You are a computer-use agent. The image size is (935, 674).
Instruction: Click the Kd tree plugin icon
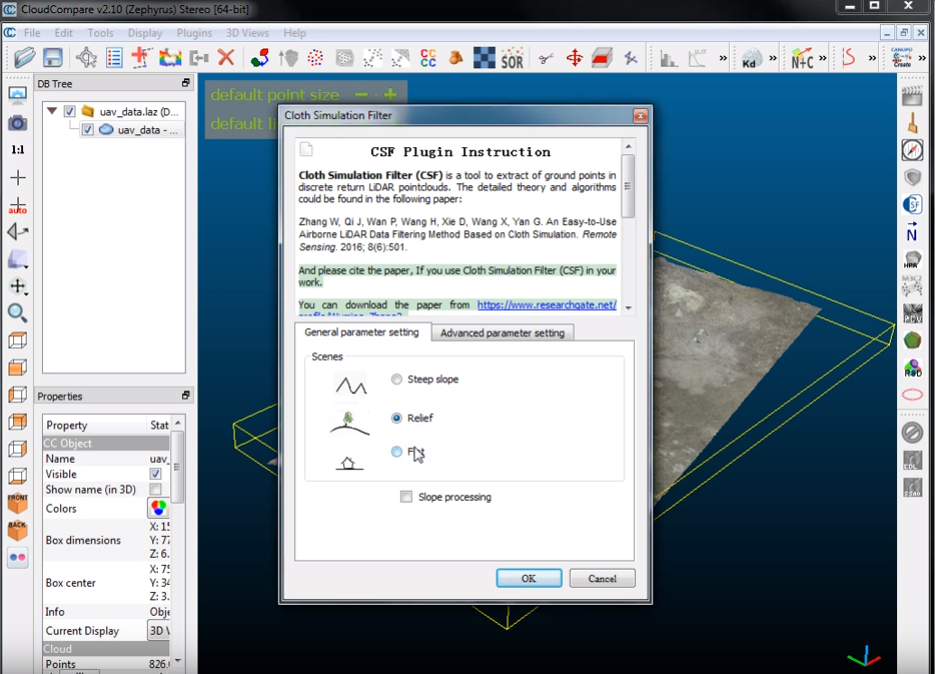click(749, 58)
